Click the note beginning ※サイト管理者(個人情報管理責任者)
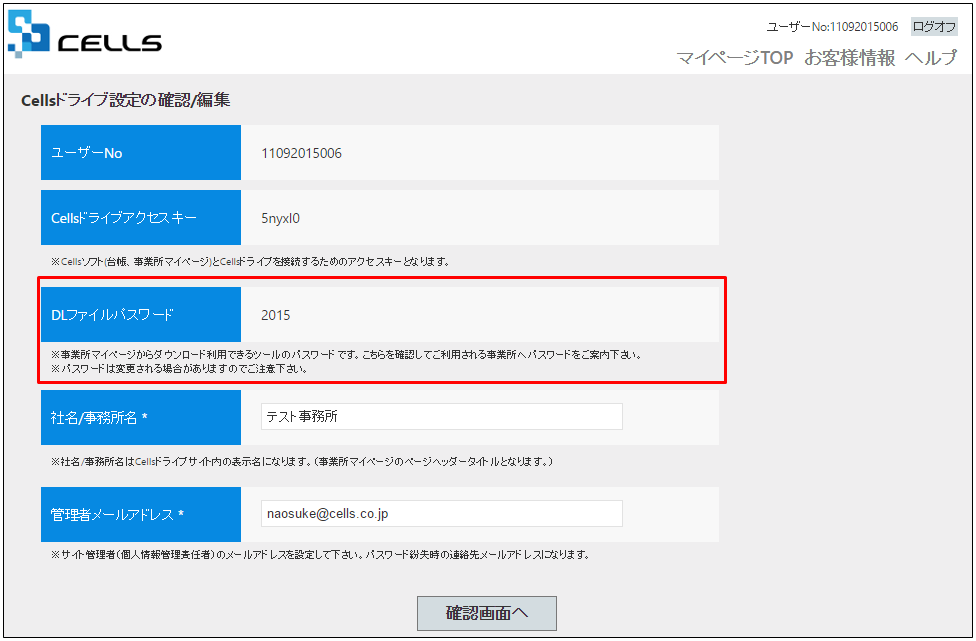976x641 pixels. 320,554
